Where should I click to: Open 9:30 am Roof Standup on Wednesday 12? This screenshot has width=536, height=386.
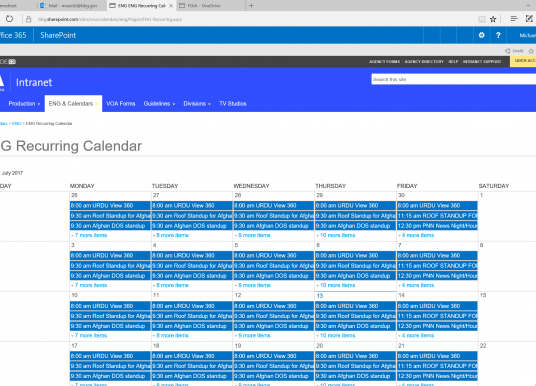point(273,316)
